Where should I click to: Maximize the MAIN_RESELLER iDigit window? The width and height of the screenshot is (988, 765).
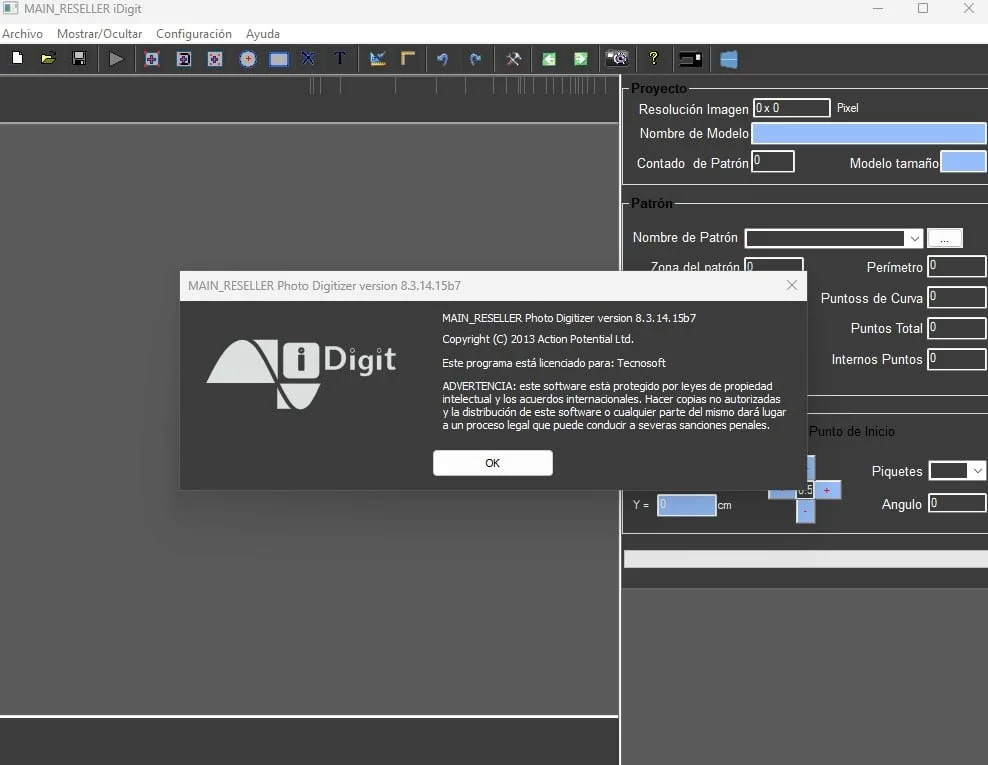(923, 8)
